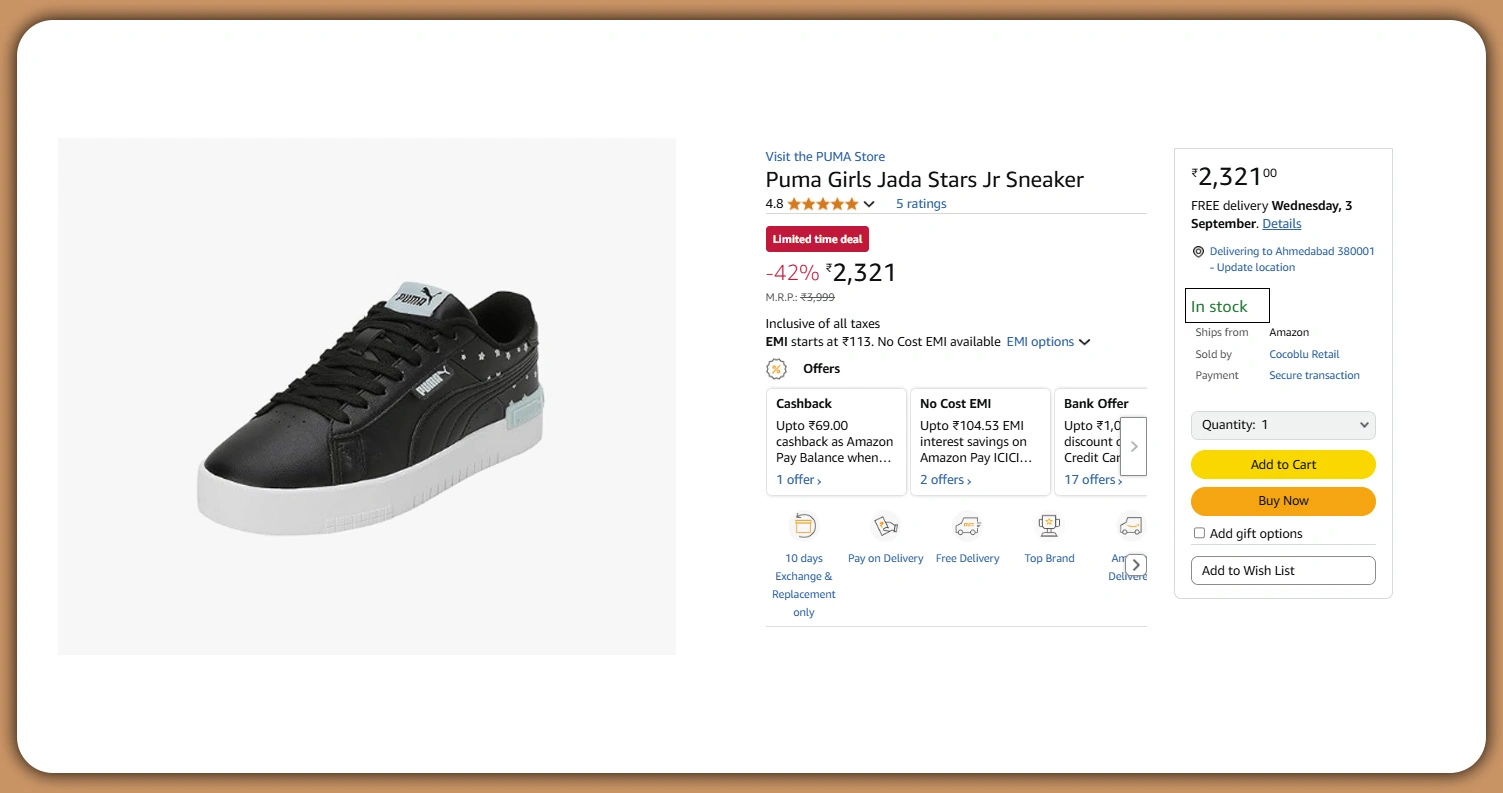Viewport: 1503px width, 793px height.
Task: Open Visit the PUMA Store link
Action: [825, 157]
